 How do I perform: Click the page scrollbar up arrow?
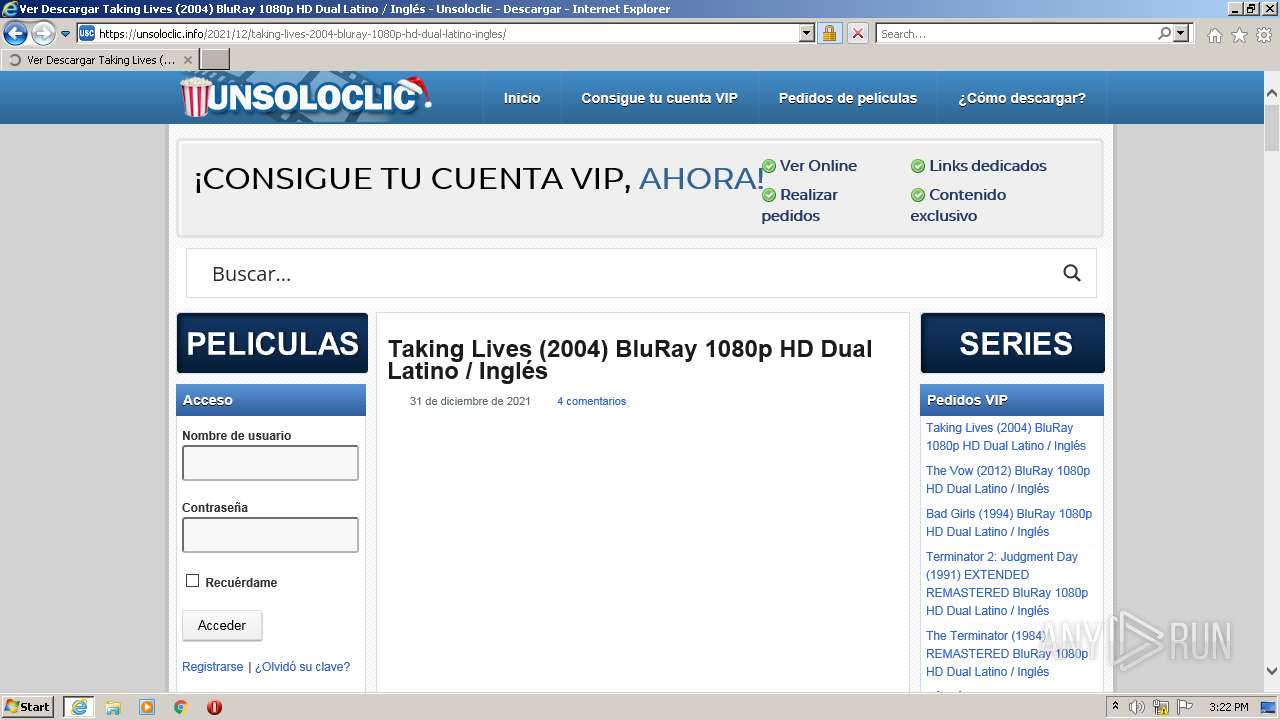coord(1271,94)
